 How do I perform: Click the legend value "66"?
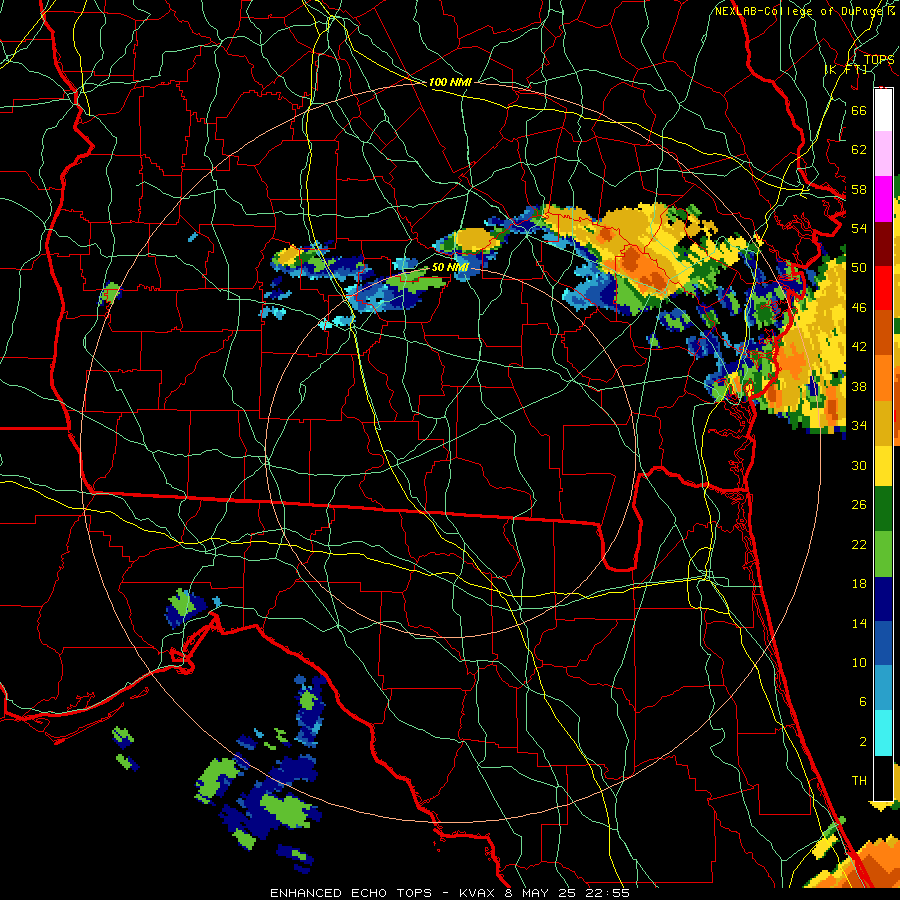(859, 110)
